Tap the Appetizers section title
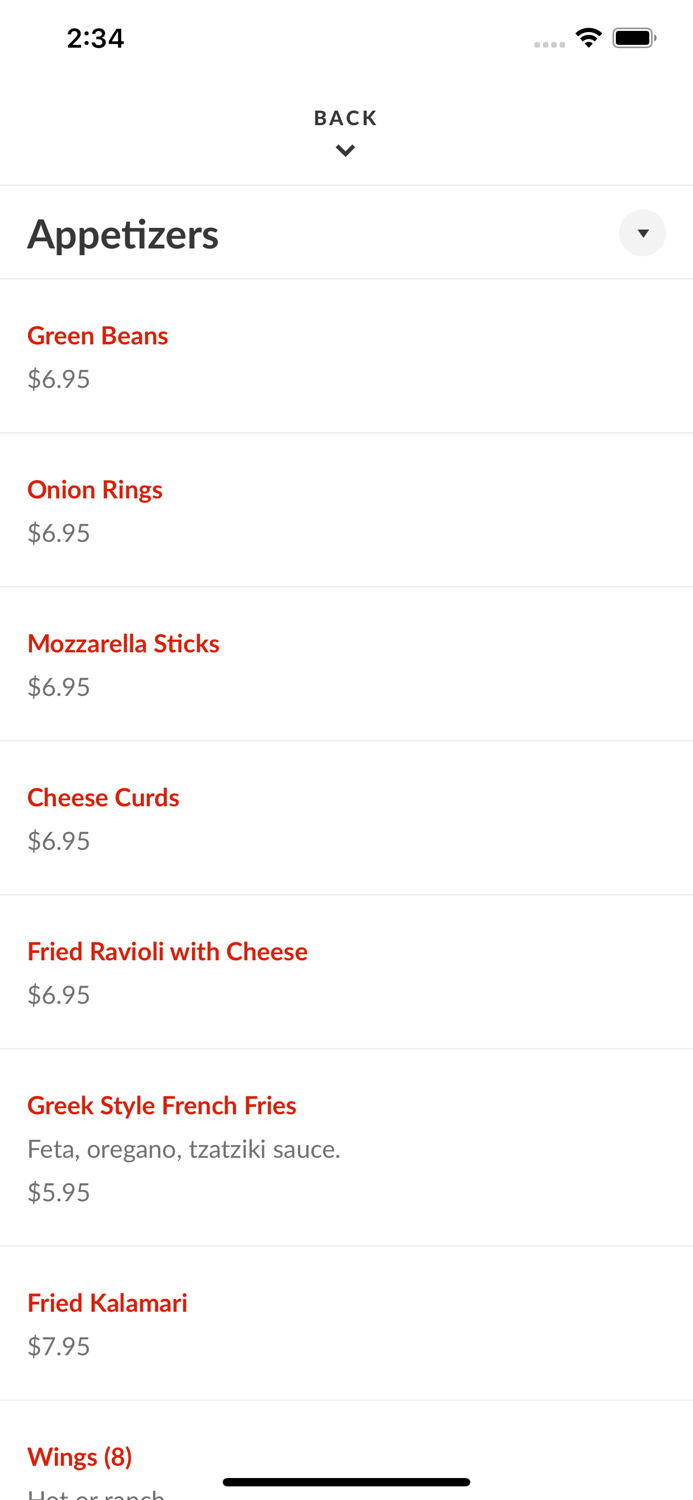The image size is (693, 1500). tap(123, 233)
